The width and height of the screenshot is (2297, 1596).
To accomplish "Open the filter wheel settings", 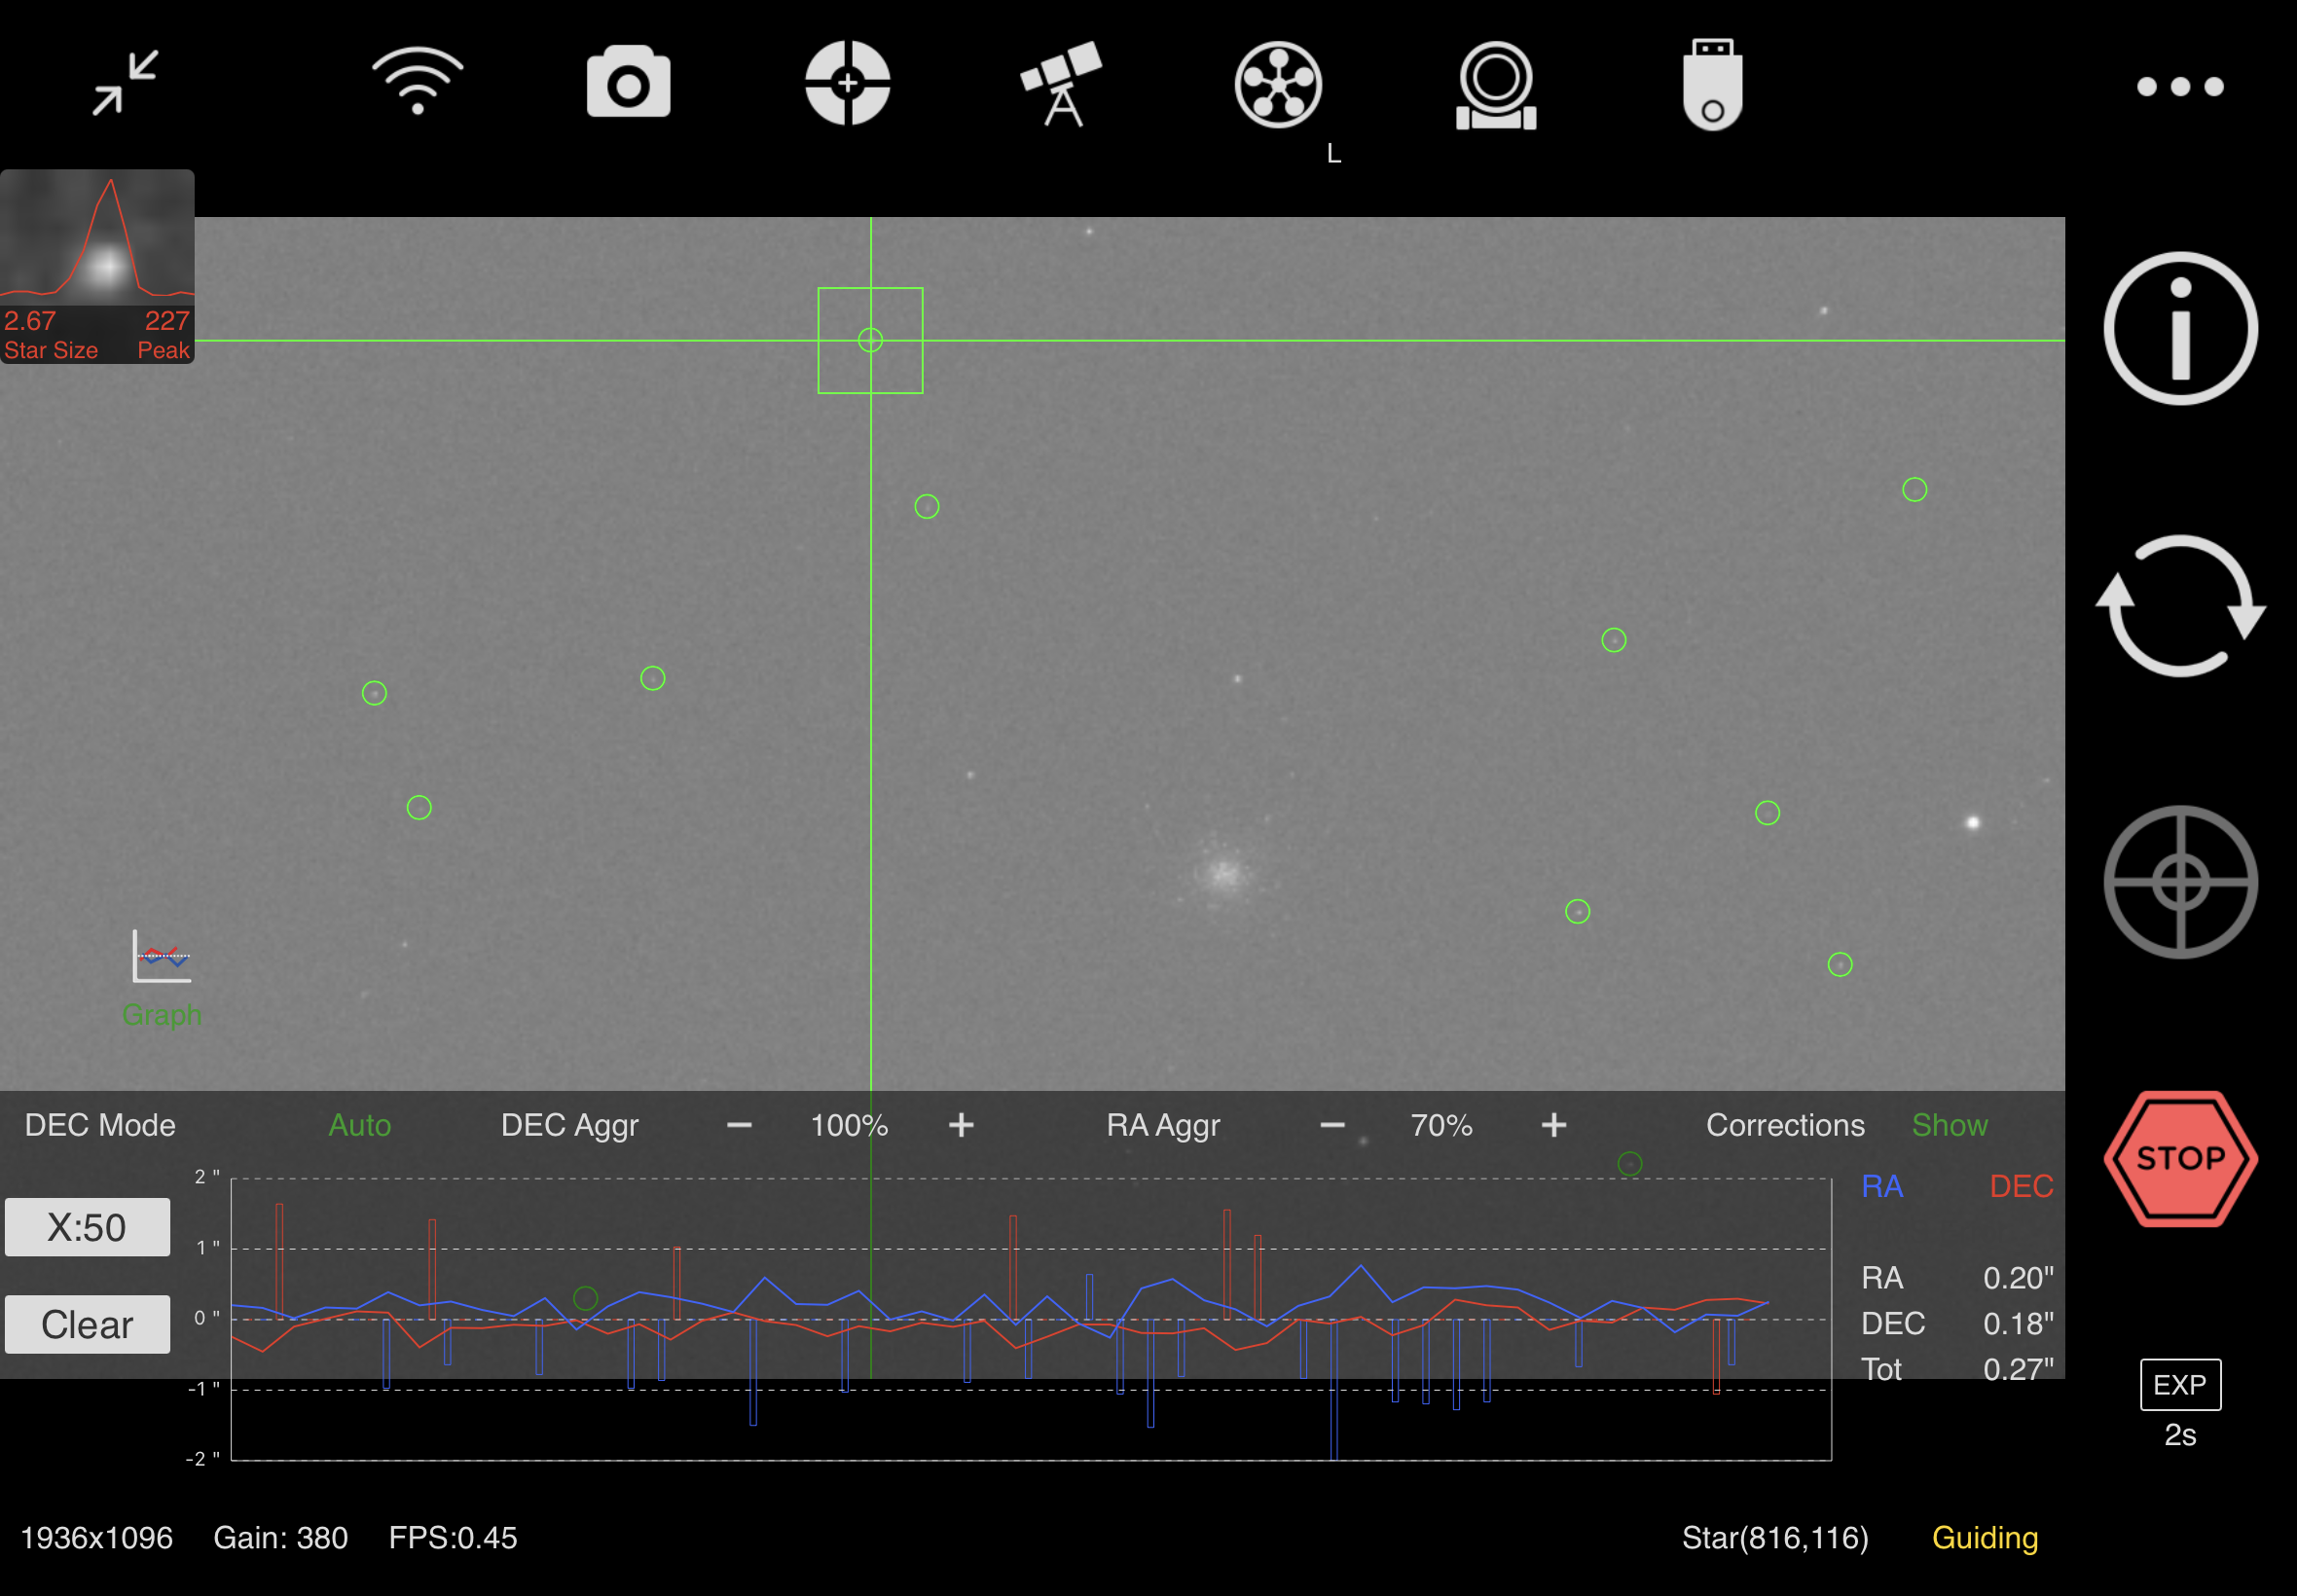I will [x=1278, y=86].
